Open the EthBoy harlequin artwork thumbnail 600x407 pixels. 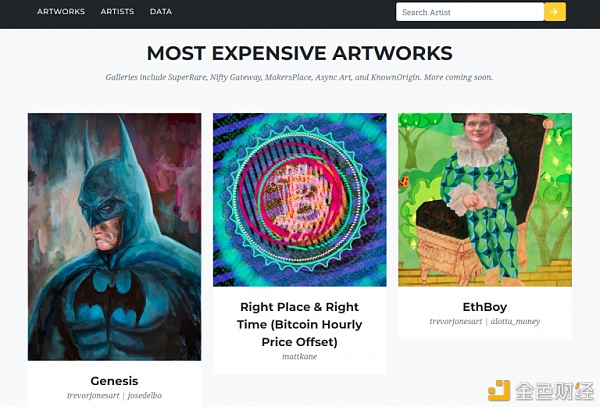(x=485, y=200)
